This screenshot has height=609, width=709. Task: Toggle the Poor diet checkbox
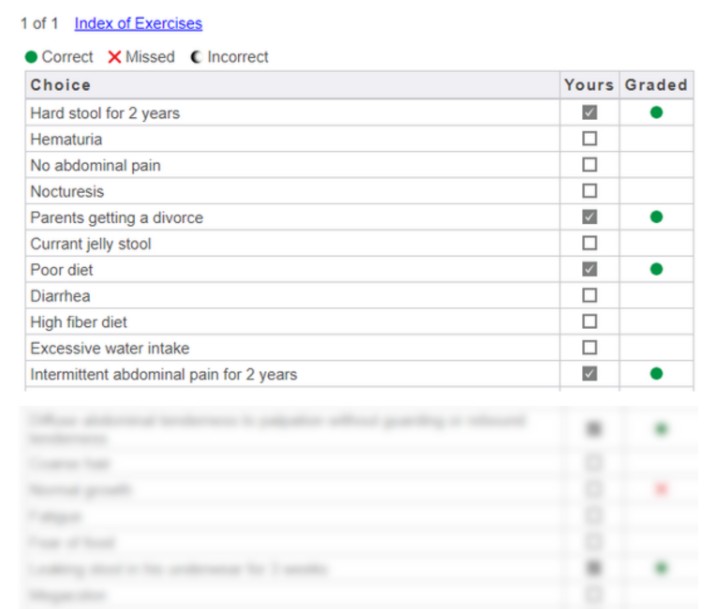pyautogui.click(x=590, y=269)
